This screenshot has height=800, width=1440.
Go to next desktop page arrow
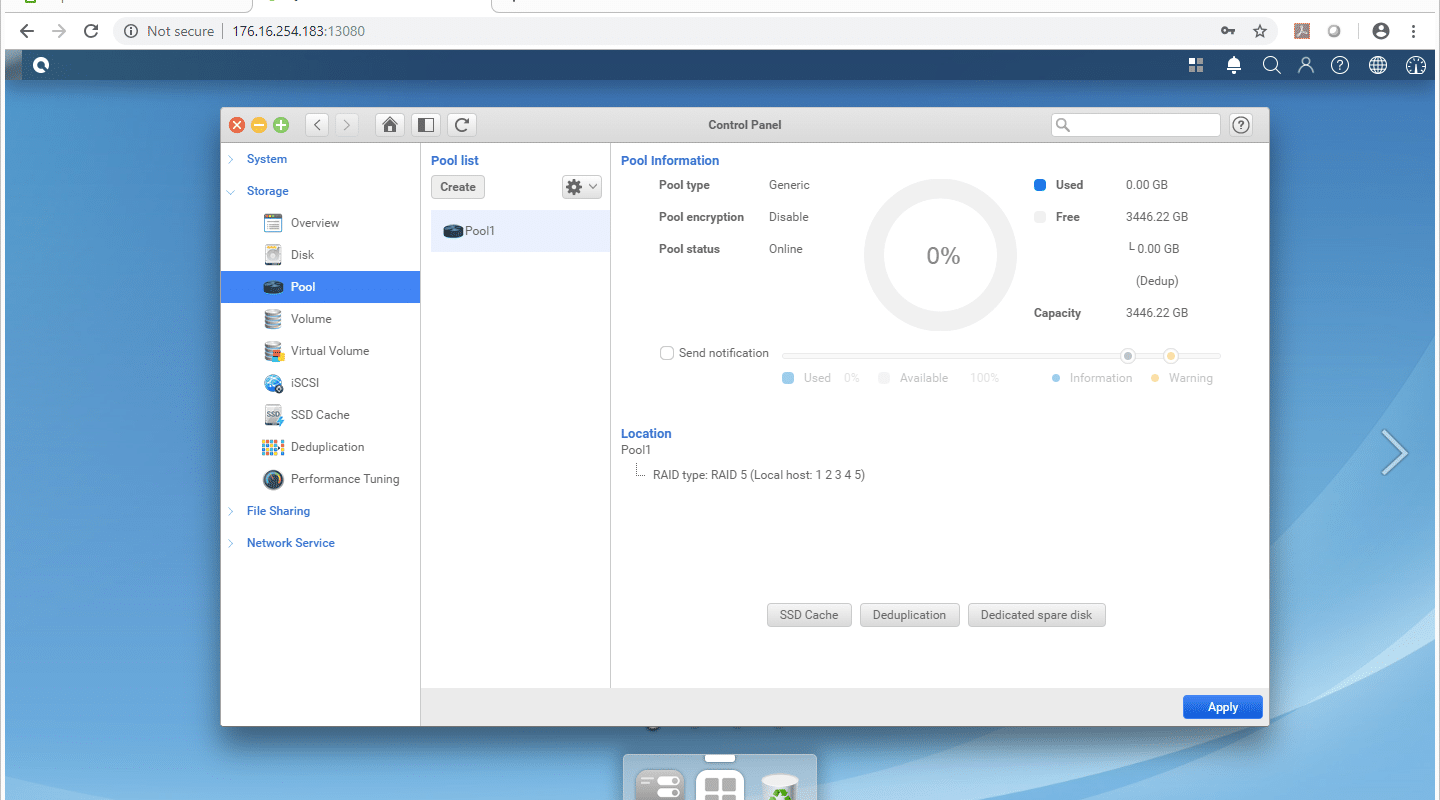click(1394, 453)
